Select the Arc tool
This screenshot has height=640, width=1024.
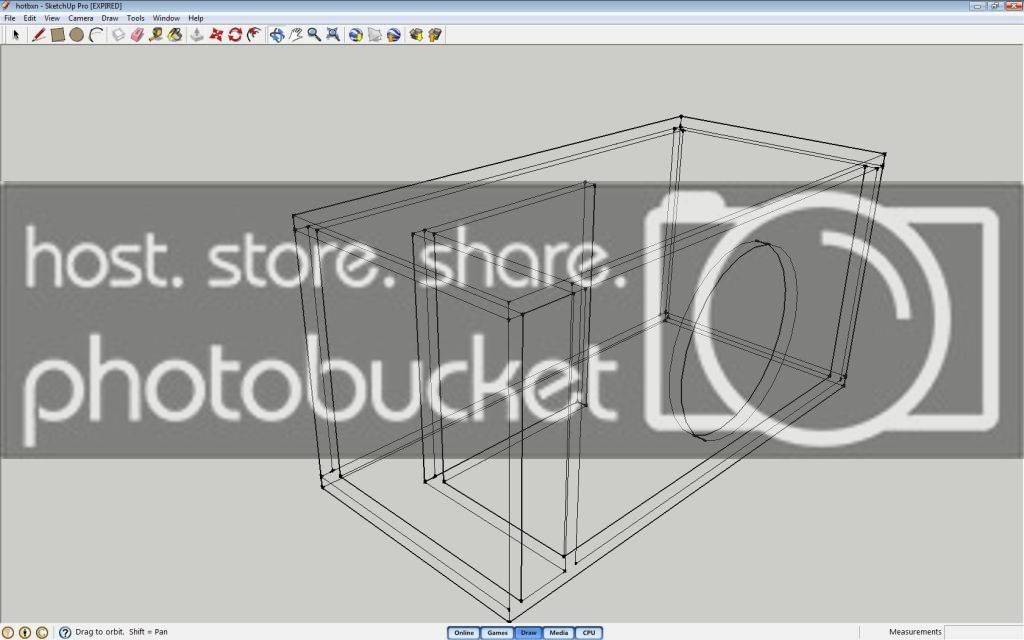click(x=96, y=35)
